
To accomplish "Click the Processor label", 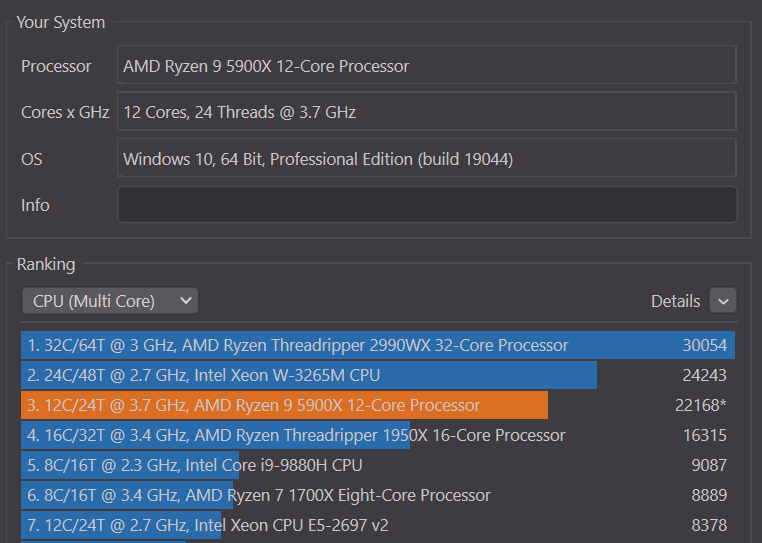I will click(x=56, y=66).
